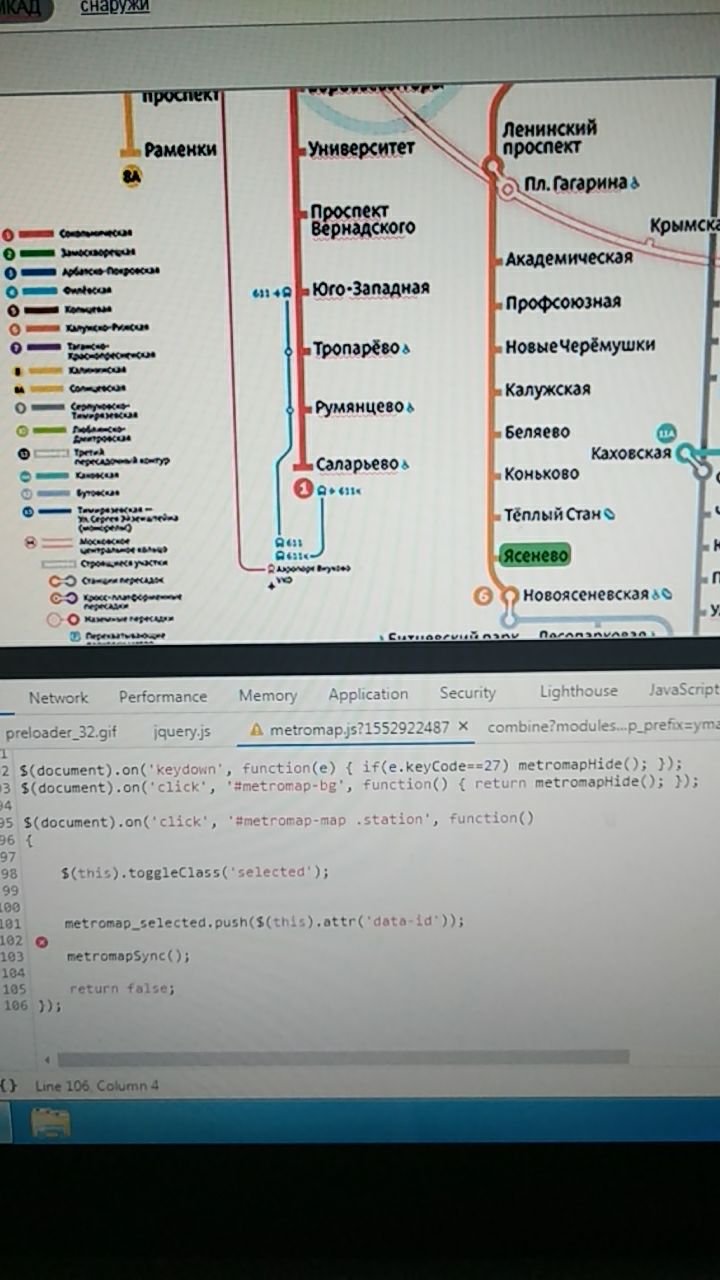The width and height of the screenshot is (720, 1280).
Task: Open File Explorer from the taskbar
Action: coord(50,1122)
